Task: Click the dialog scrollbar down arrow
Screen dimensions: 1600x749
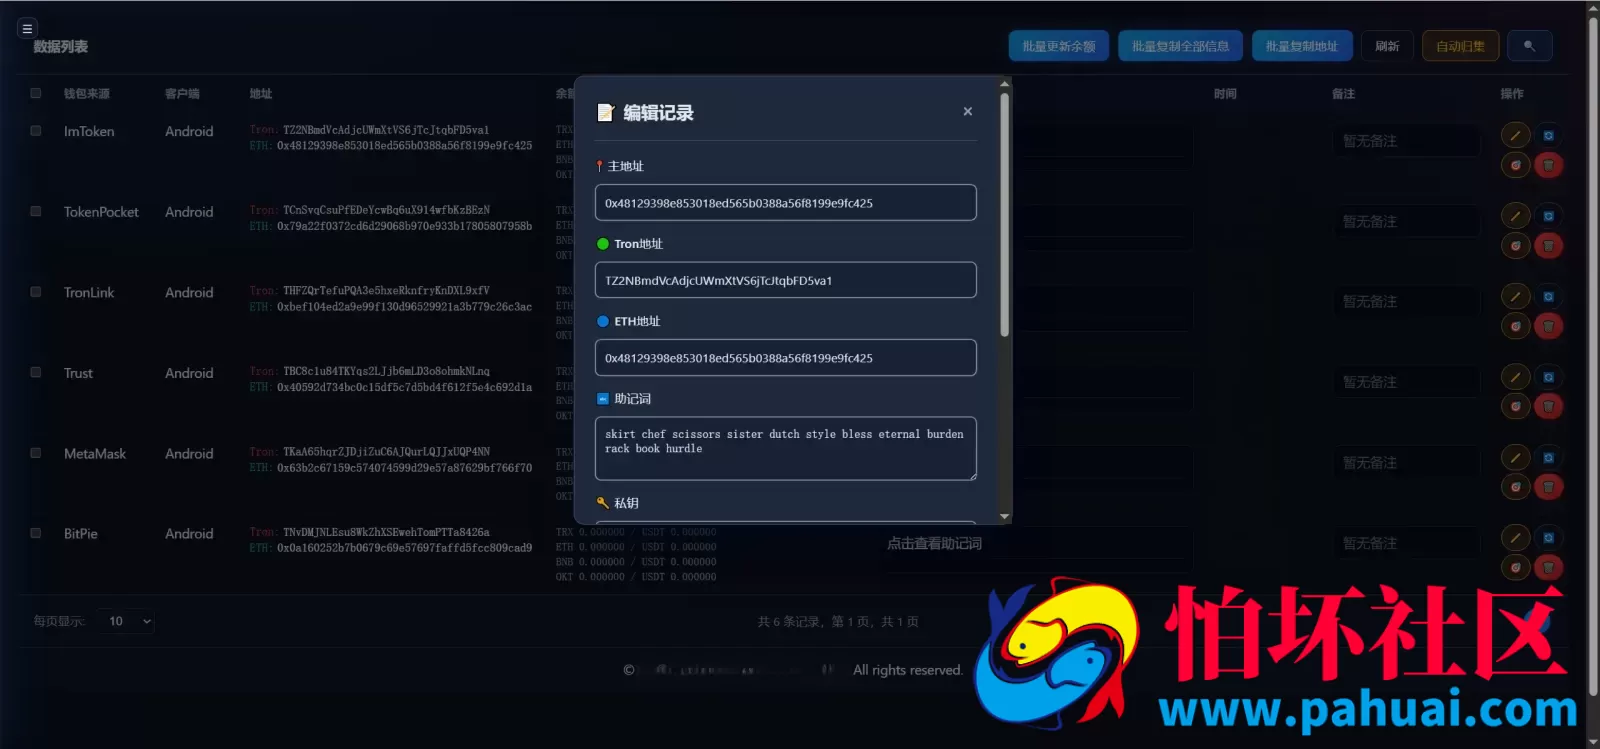Action: [x=1004, y=516]
